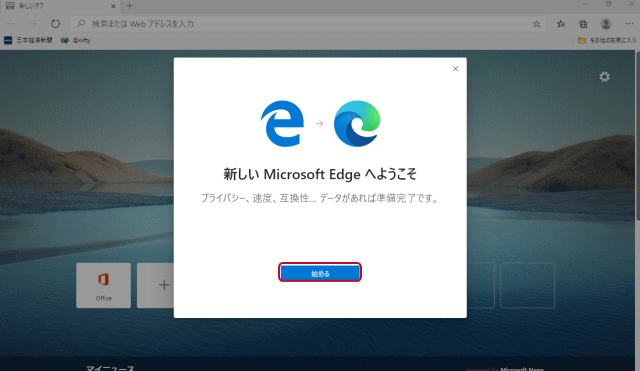The image size is (640, 371).
Task: Click the 始める button in the welcome dialog
Action: [x=320, y=273]
